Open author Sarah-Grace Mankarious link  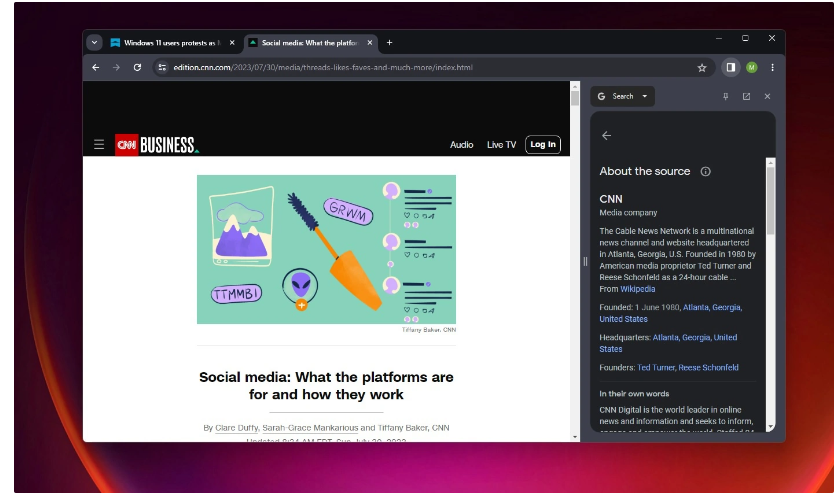[x=311, y=428]
